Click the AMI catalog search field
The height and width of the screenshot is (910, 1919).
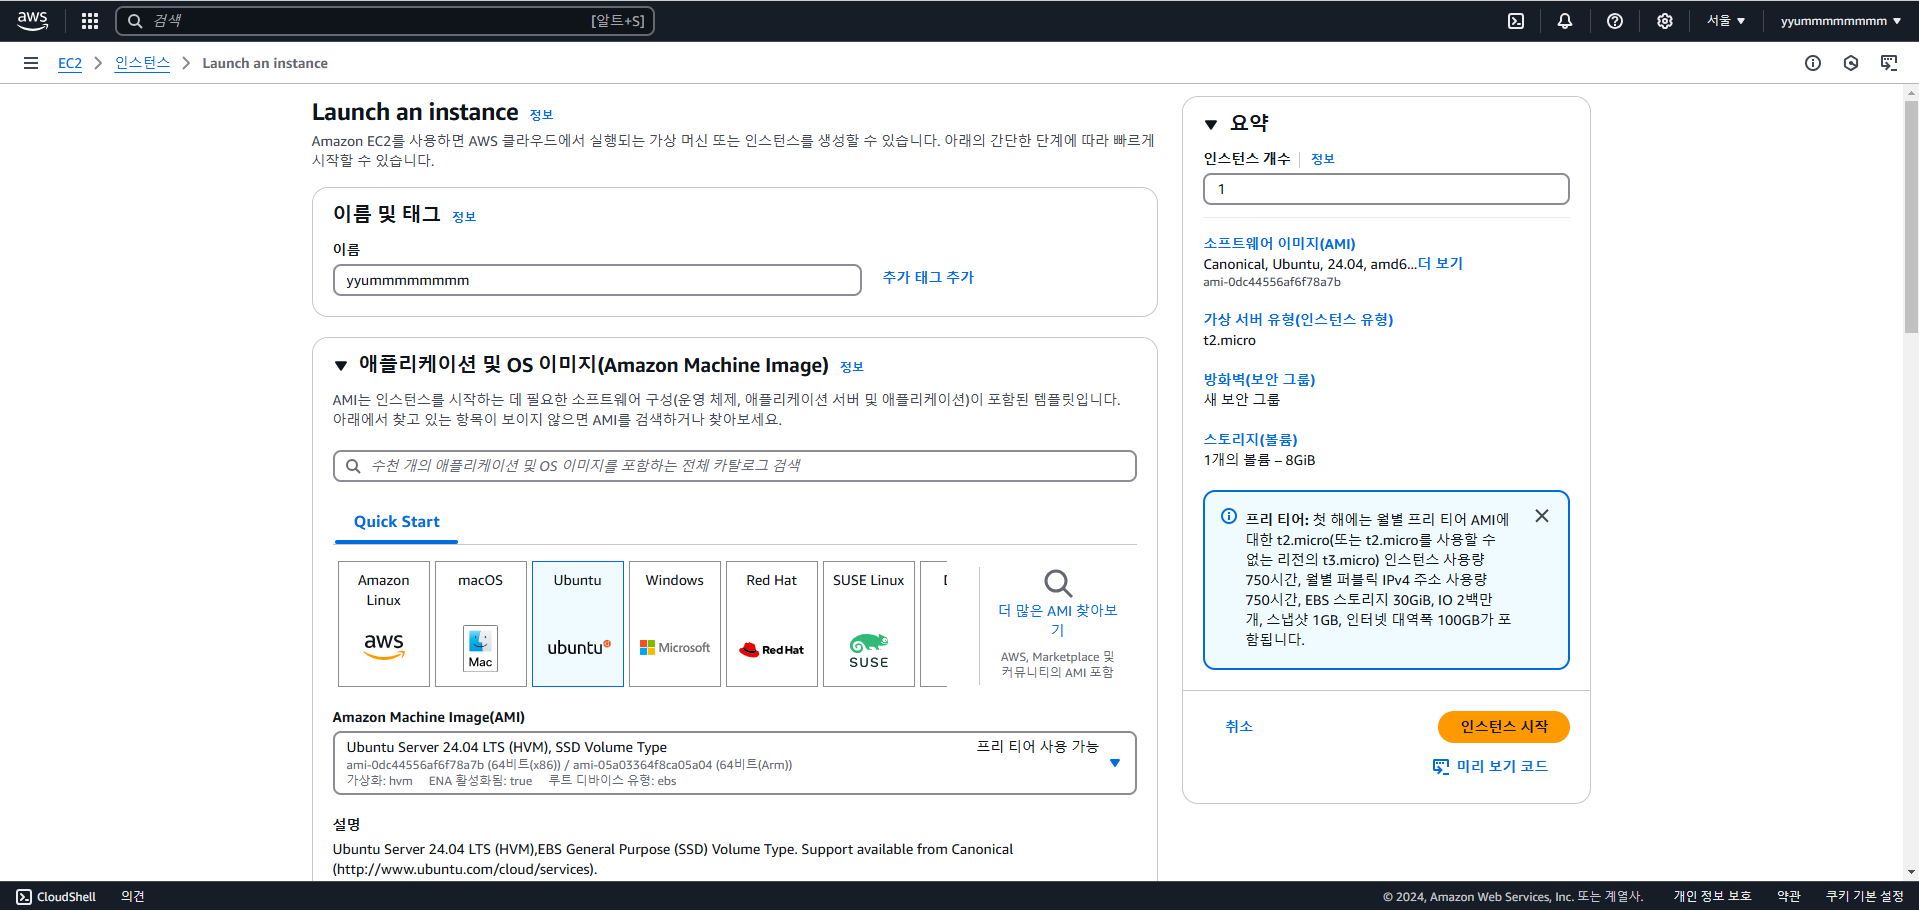pos(735,466)
